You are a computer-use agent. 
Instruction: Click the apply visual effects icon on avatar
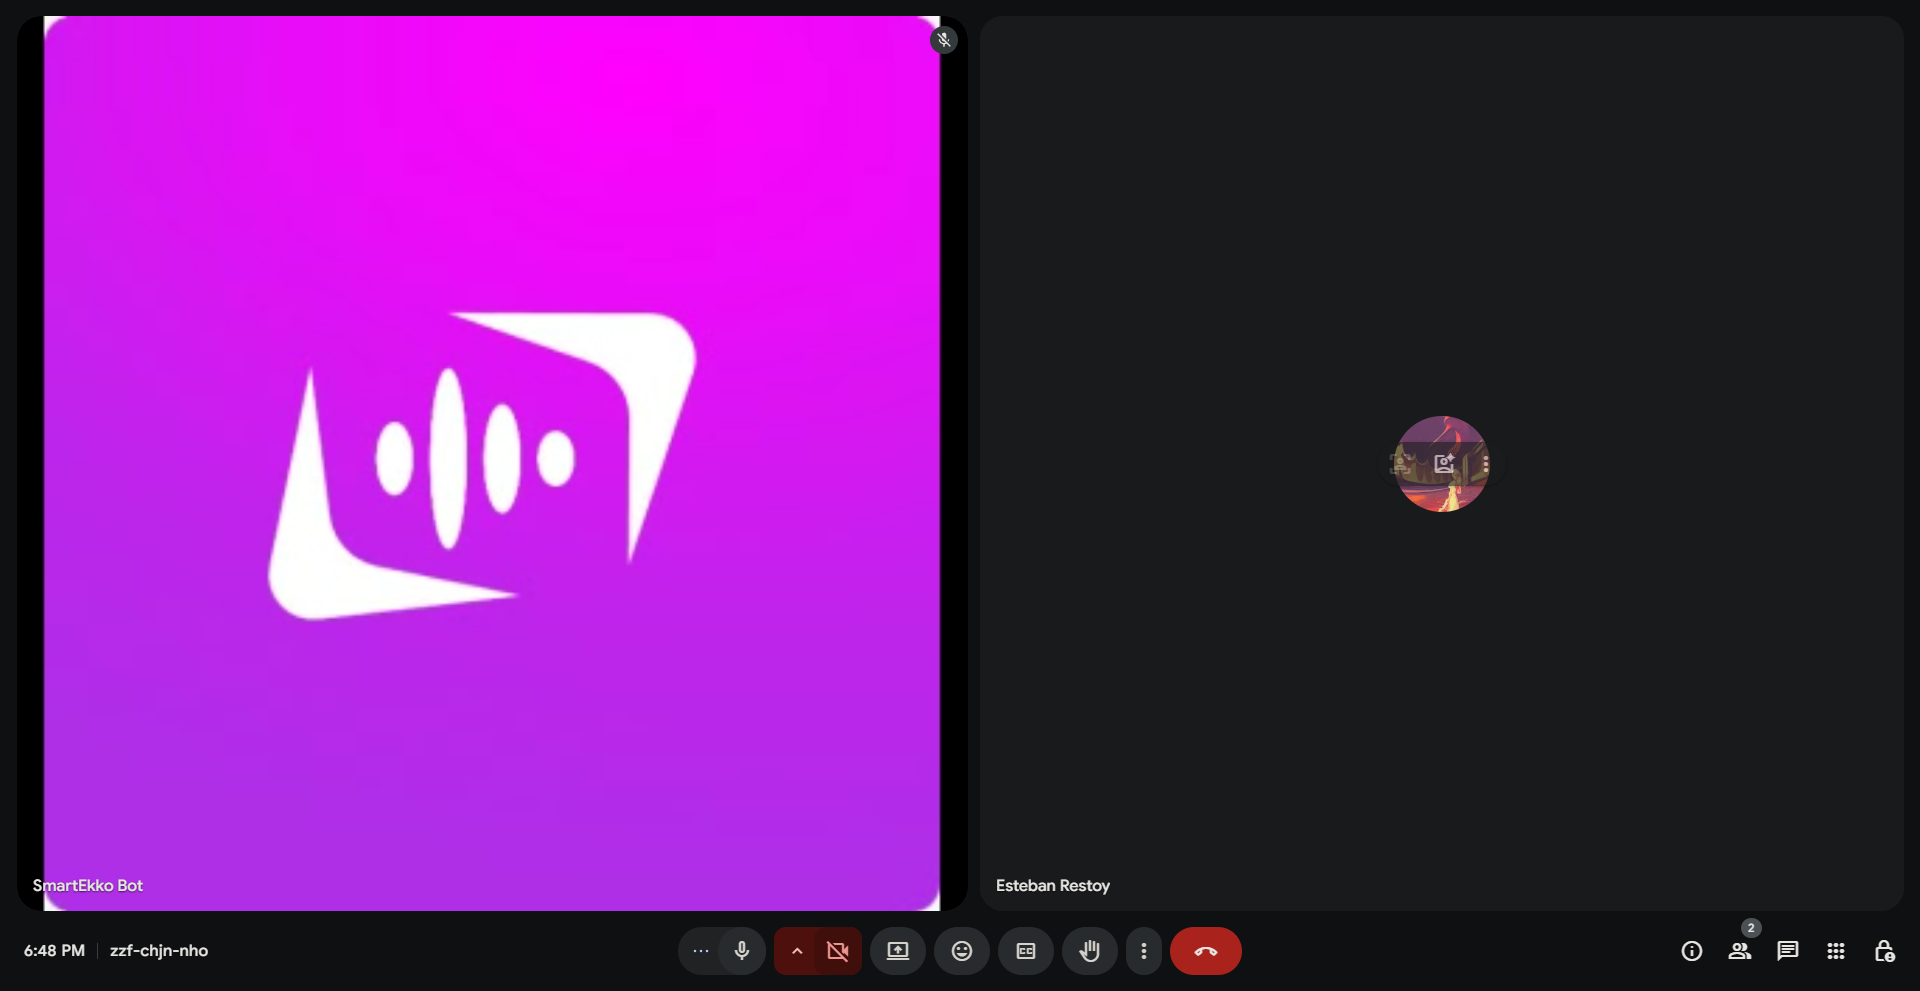[1443, 464]
